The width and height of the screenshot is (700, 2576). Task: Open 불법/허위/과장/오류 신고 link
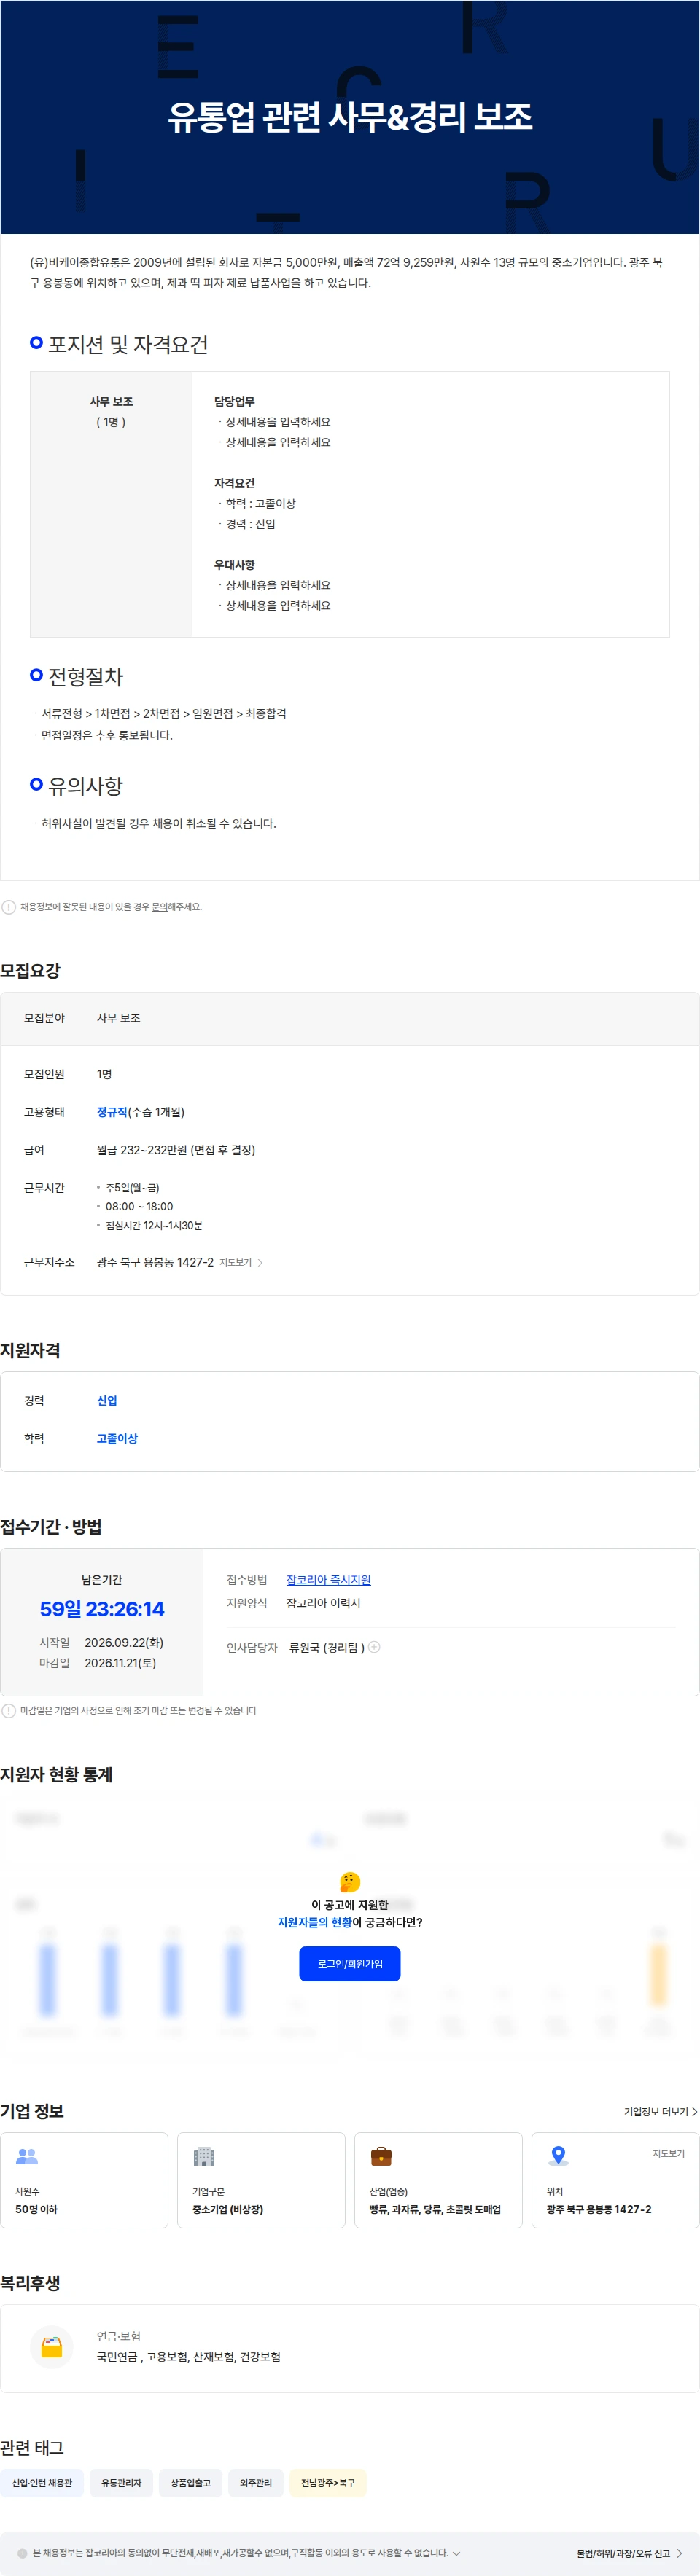coord(623,2553)
